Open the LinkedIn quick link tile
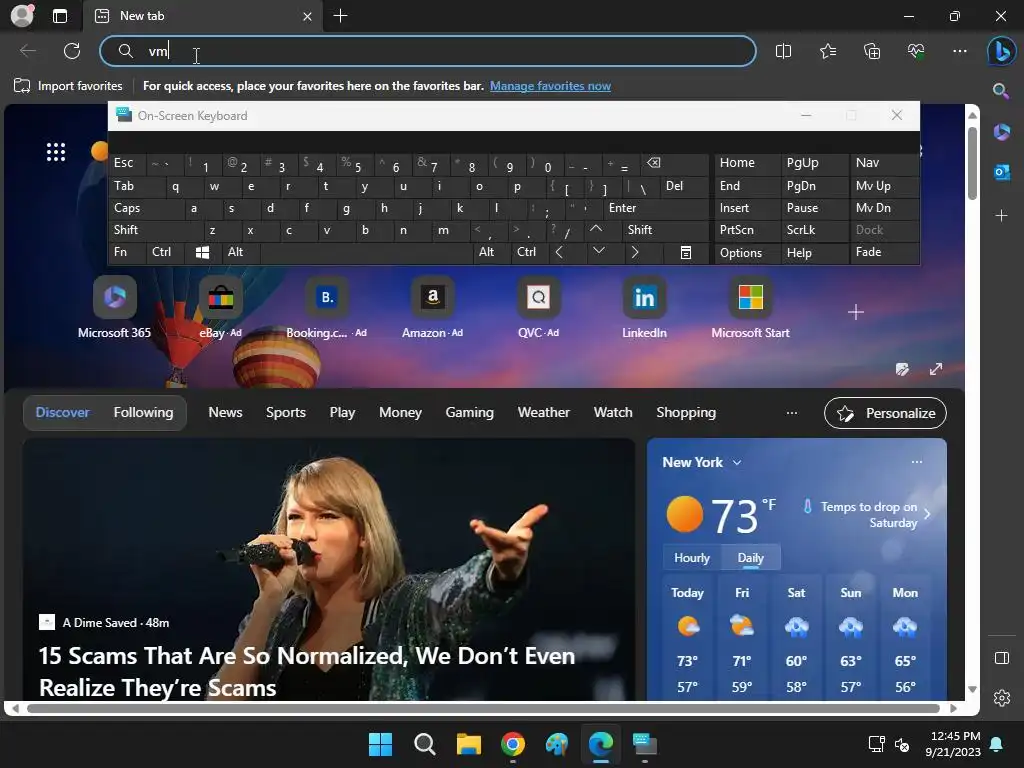Image resolution: width=1024 pixels, height=768 pixels. tap(645, 308)
